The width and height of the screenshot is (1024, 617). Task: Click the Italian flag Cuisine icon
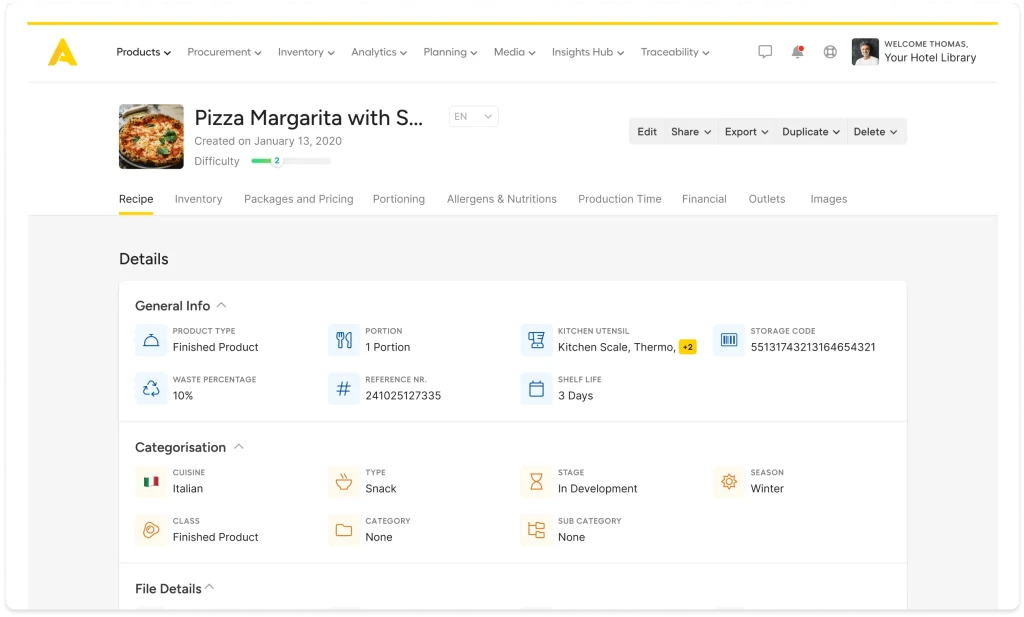click(x=151, y=481)
